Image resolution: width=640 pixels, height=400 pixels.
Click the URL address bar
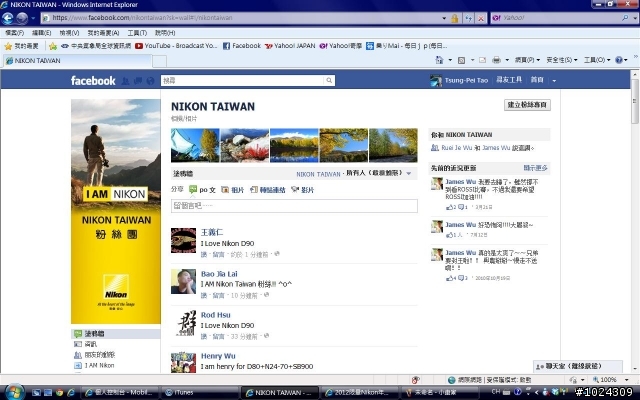click(241, 18)
